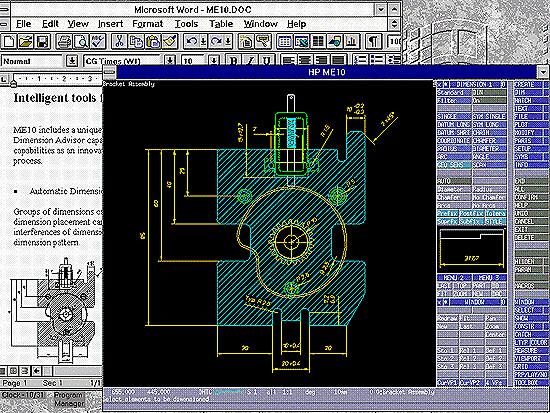Open the View menu in Word
This screenshot has height=413, width=550.
click(x=78, y=24)
